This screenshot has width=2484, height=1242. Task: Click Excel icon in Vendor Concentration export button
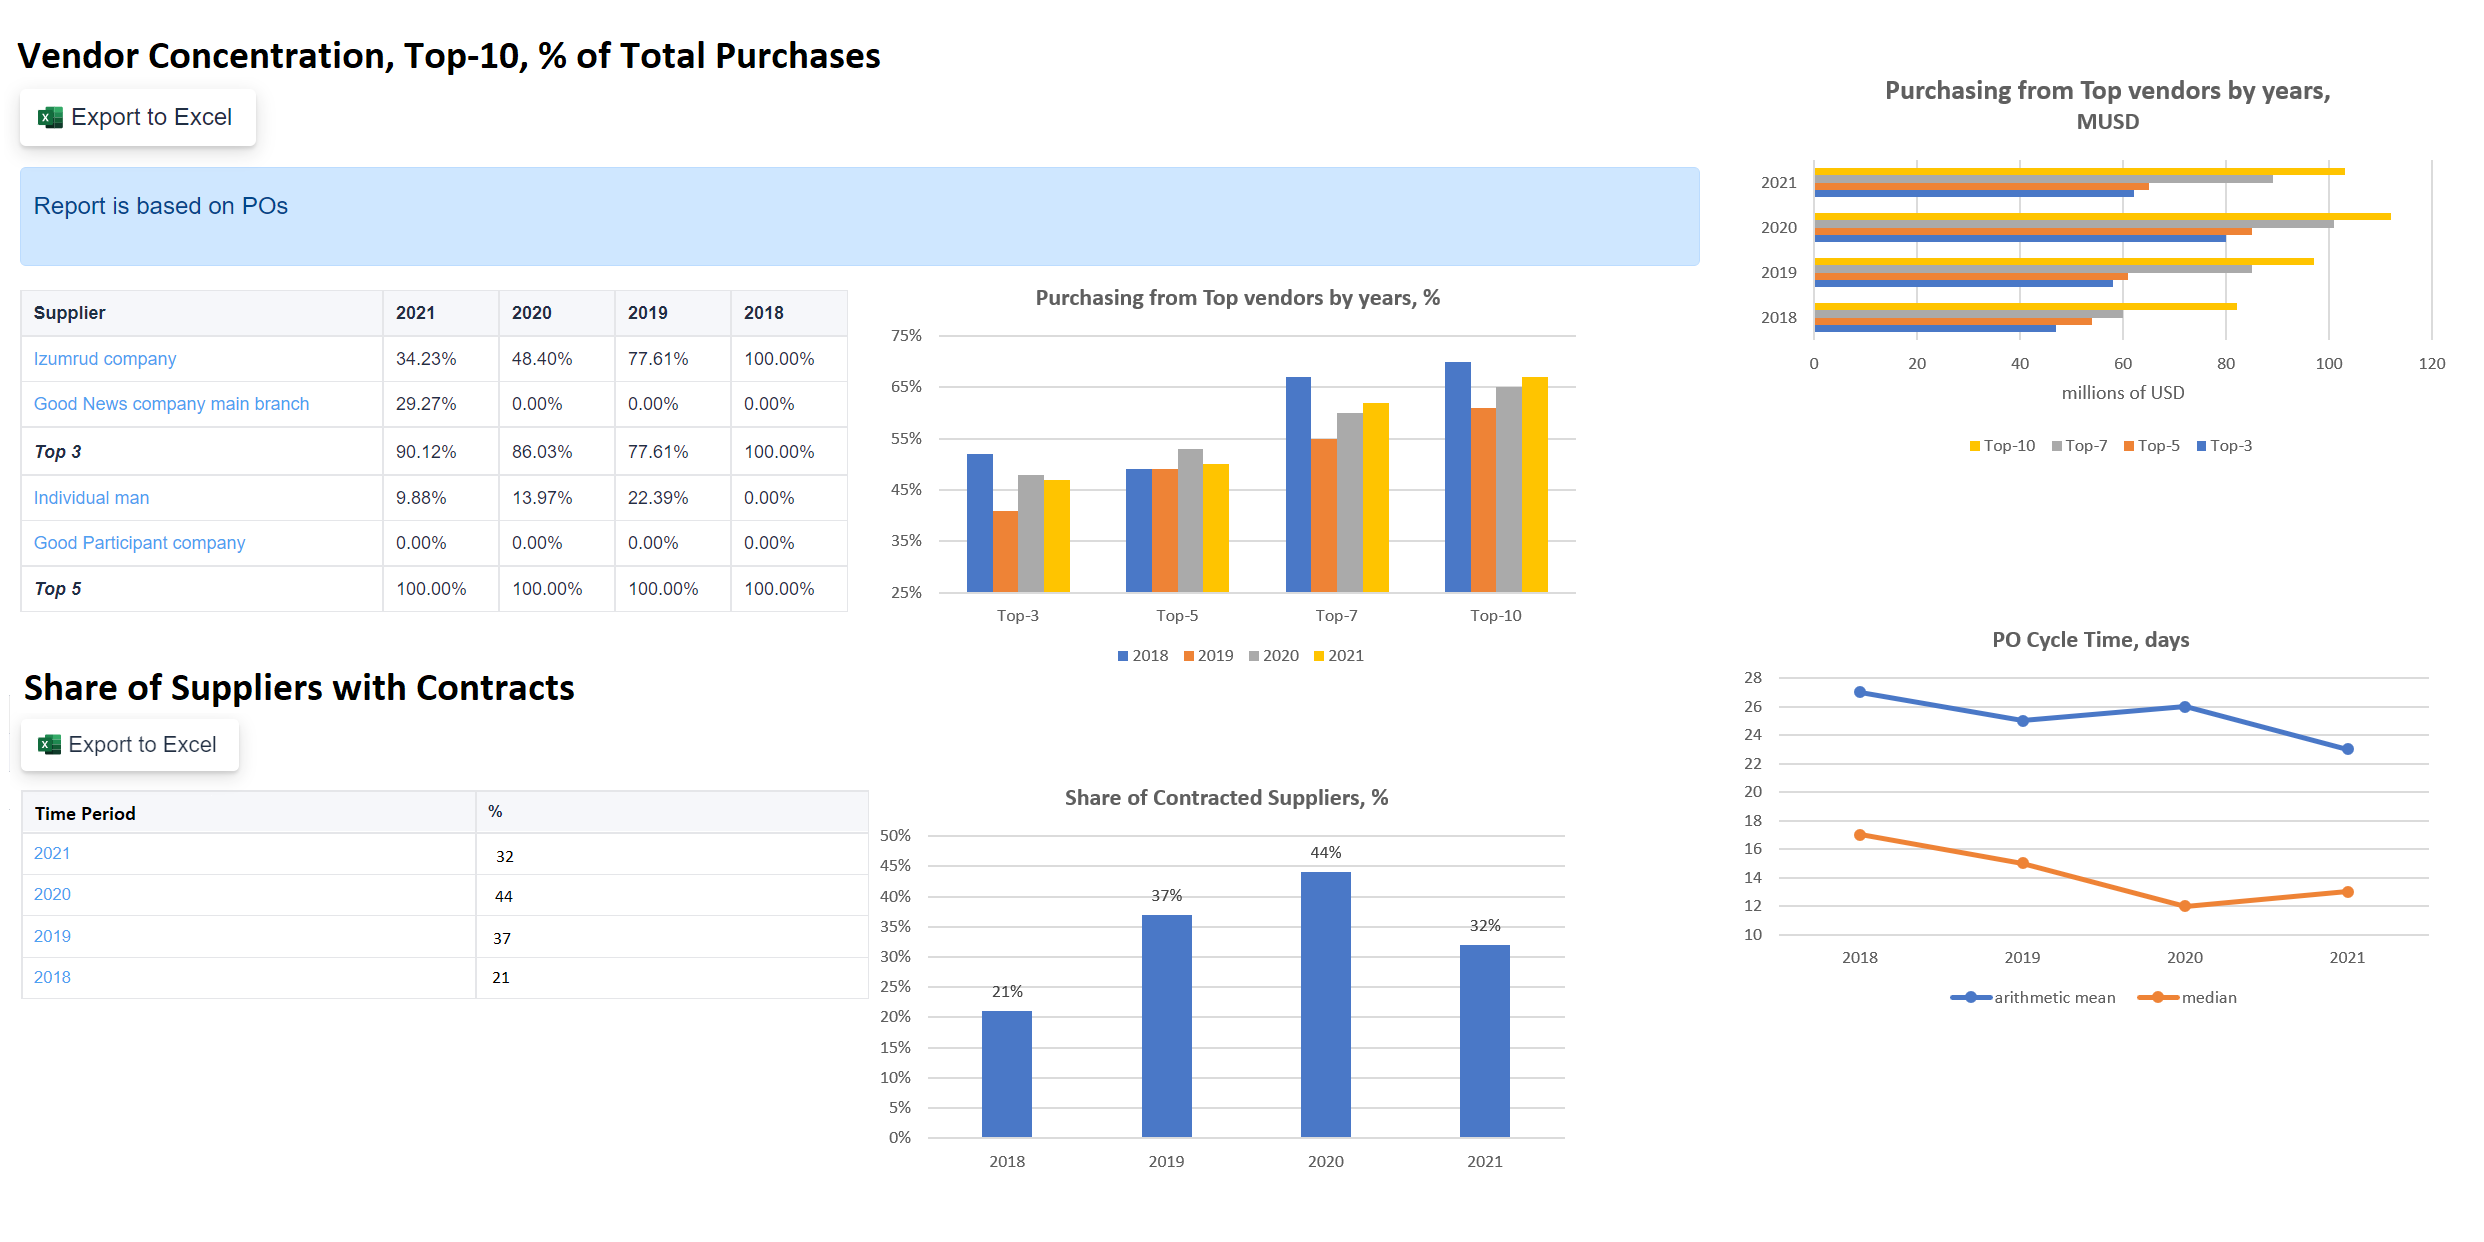pyautogui.click(x=50, y=118)
